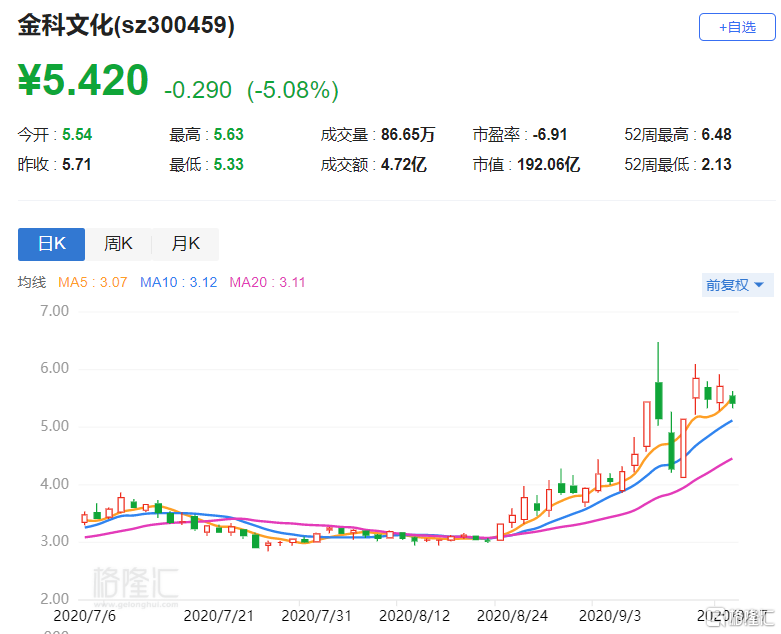Click 市值 value 192.06亿
The width and height of the screenshot is (781, 634).
point(548,164)
